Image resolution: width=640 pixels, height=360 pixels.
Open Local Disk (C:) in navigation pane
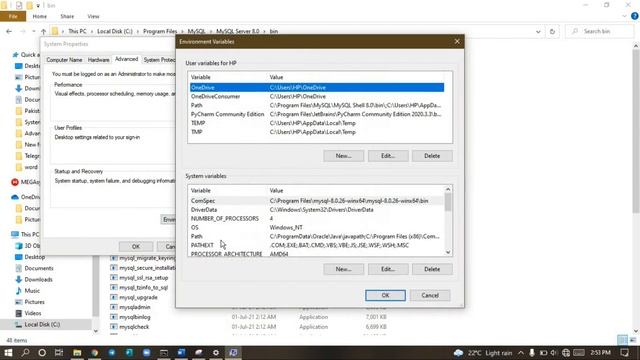click(x=42, y=324)
